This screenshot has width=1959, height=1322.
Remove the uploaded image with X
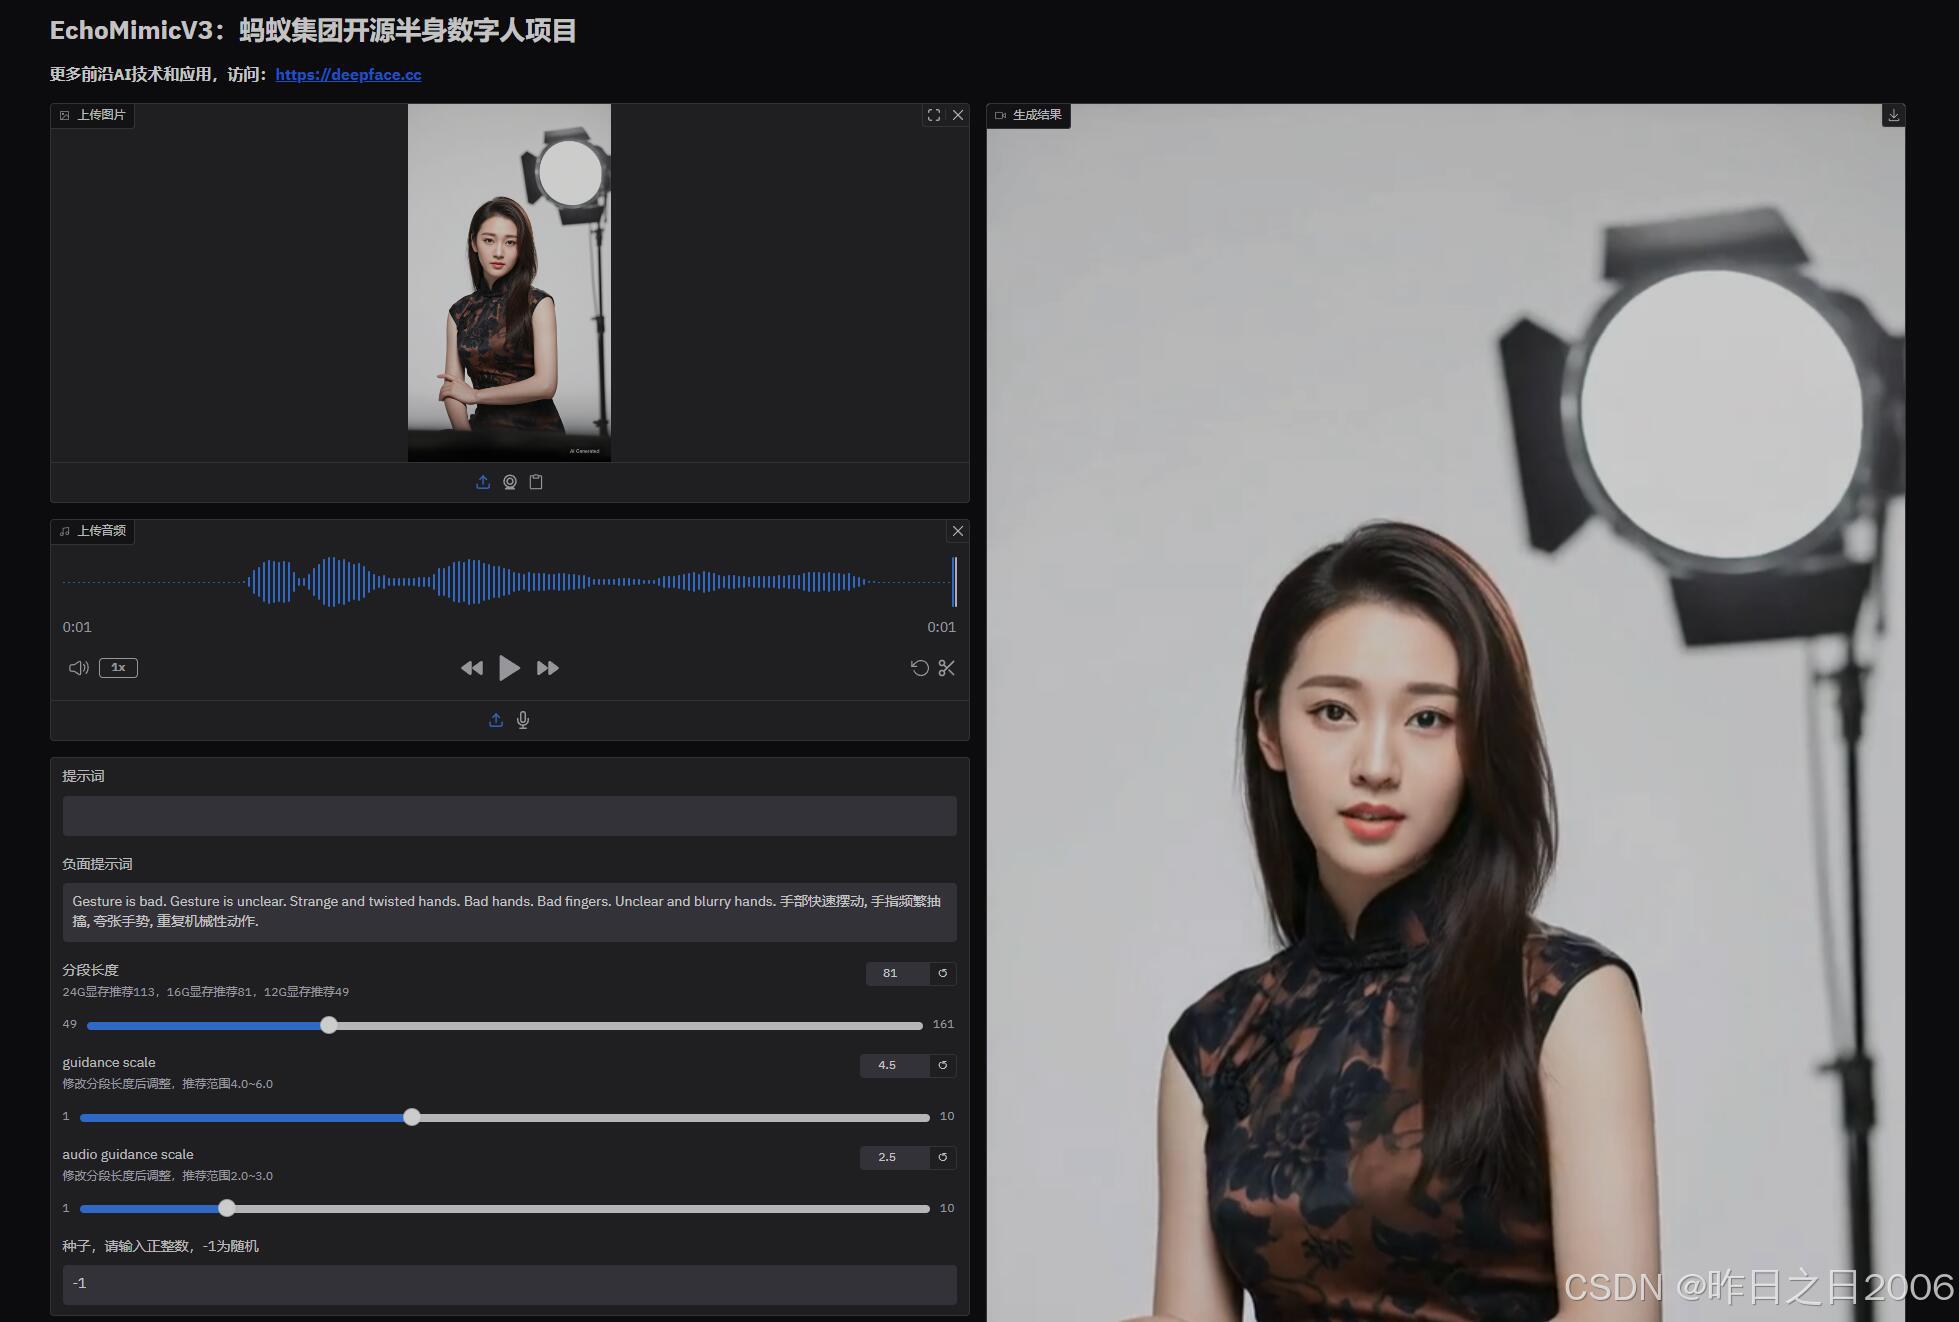point(958,115)
